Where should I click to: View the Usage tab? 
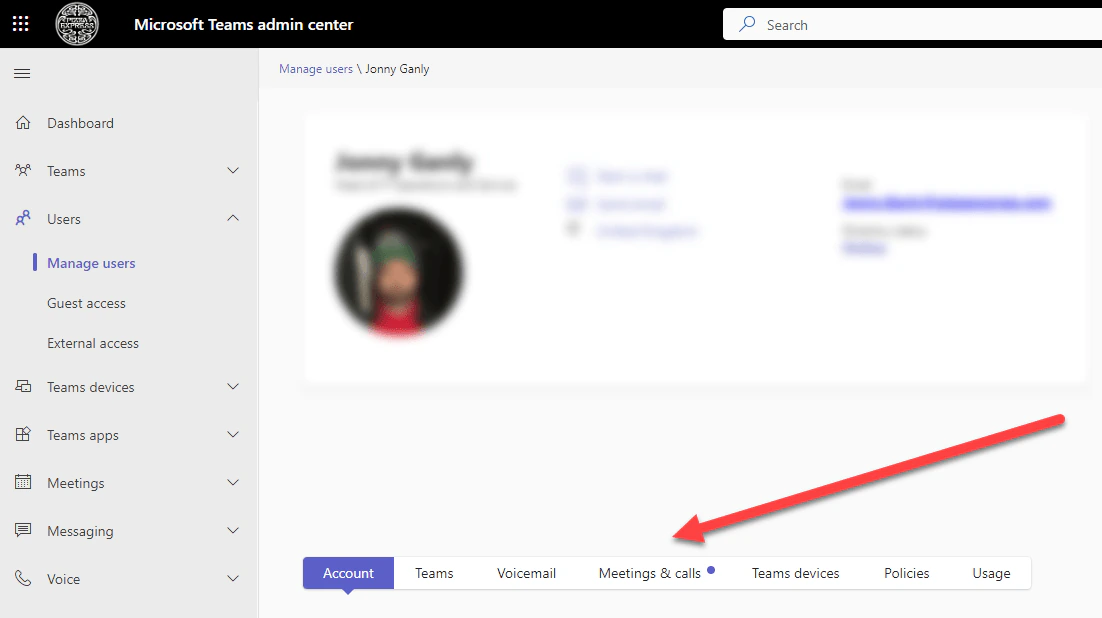(992, 573)
